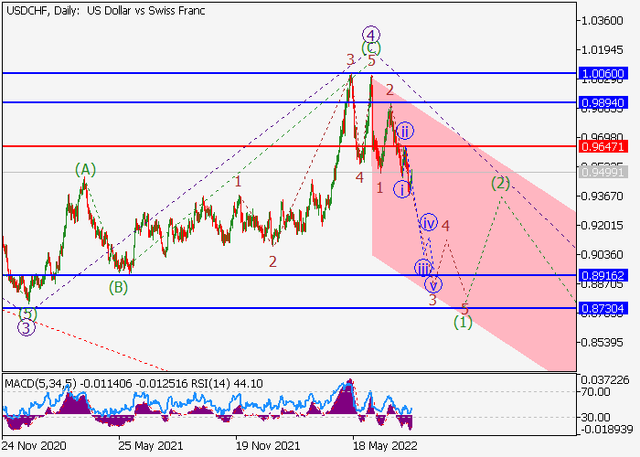Click the green (2) forecast label
This screenshot has height=457, width=640.
[x=501, y=183]
